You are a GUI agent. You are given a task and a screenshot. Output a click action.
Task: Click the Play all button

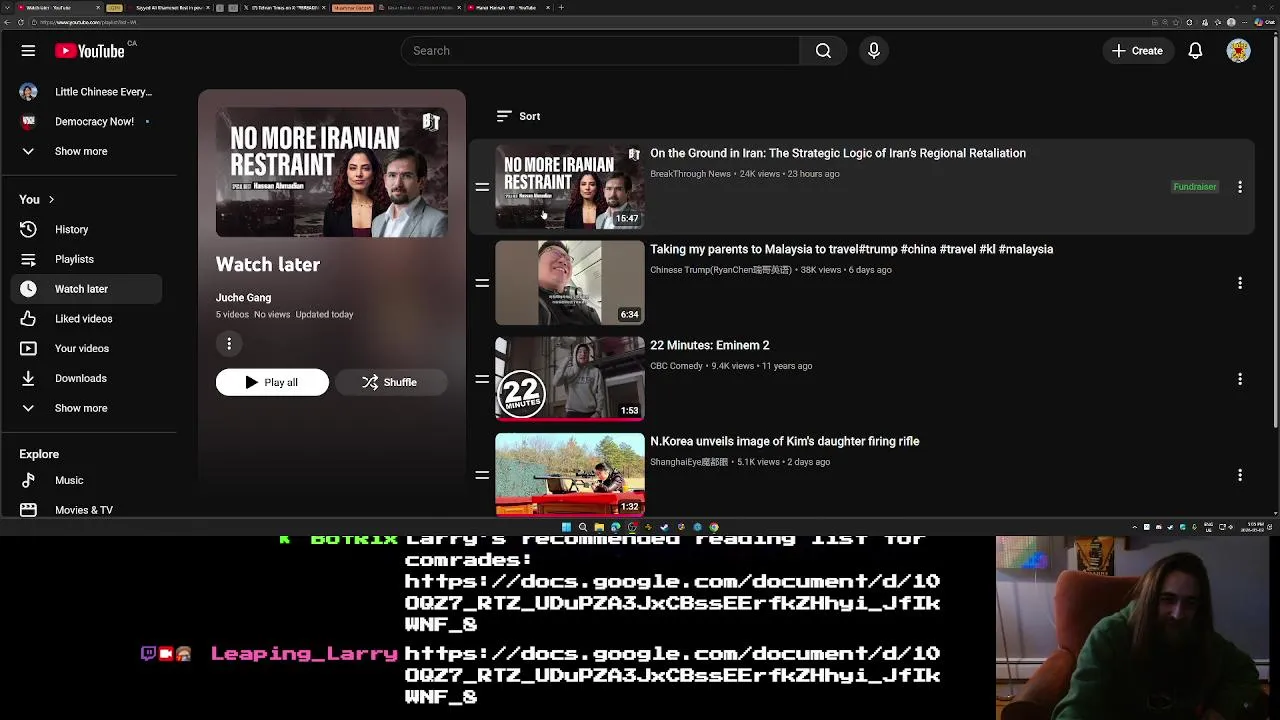[272, 382]
